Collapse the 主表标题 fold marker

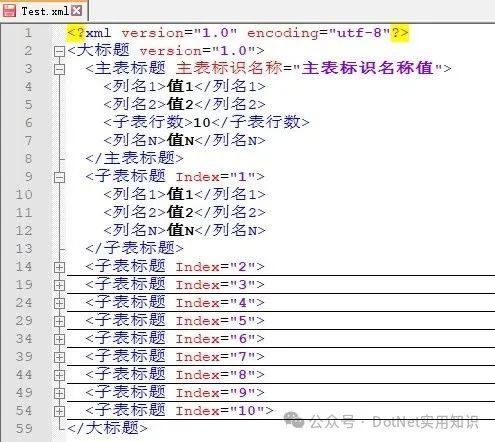tap(59, 69)
